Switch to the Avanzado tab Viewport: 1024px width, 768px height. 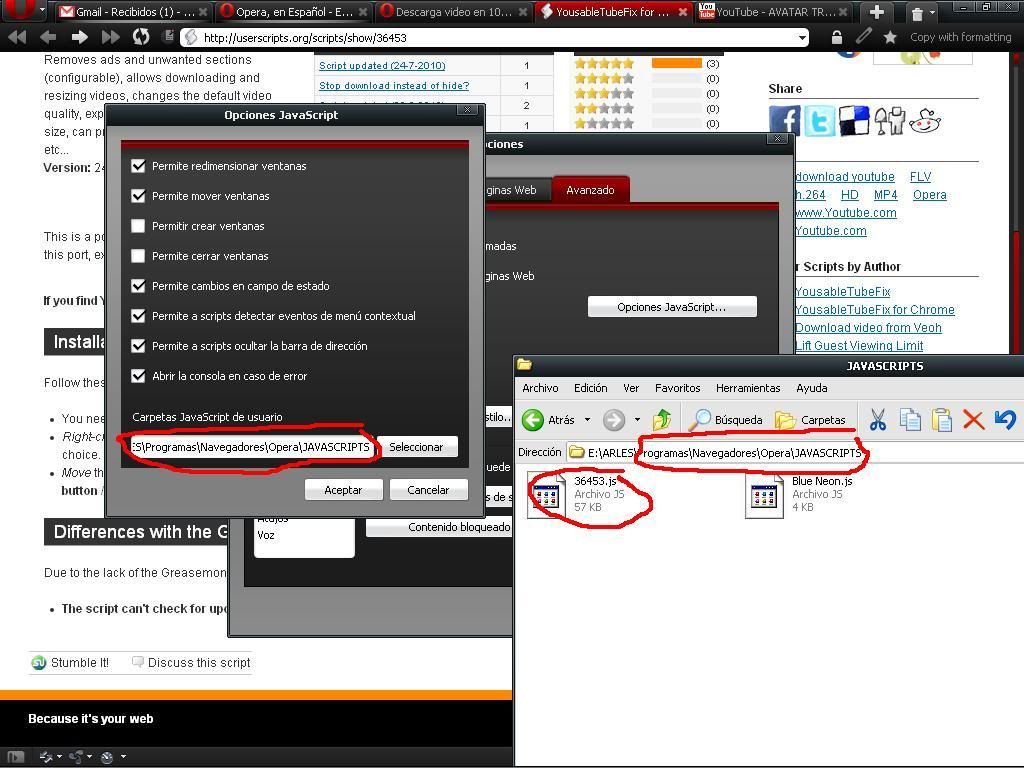point(590,190)
